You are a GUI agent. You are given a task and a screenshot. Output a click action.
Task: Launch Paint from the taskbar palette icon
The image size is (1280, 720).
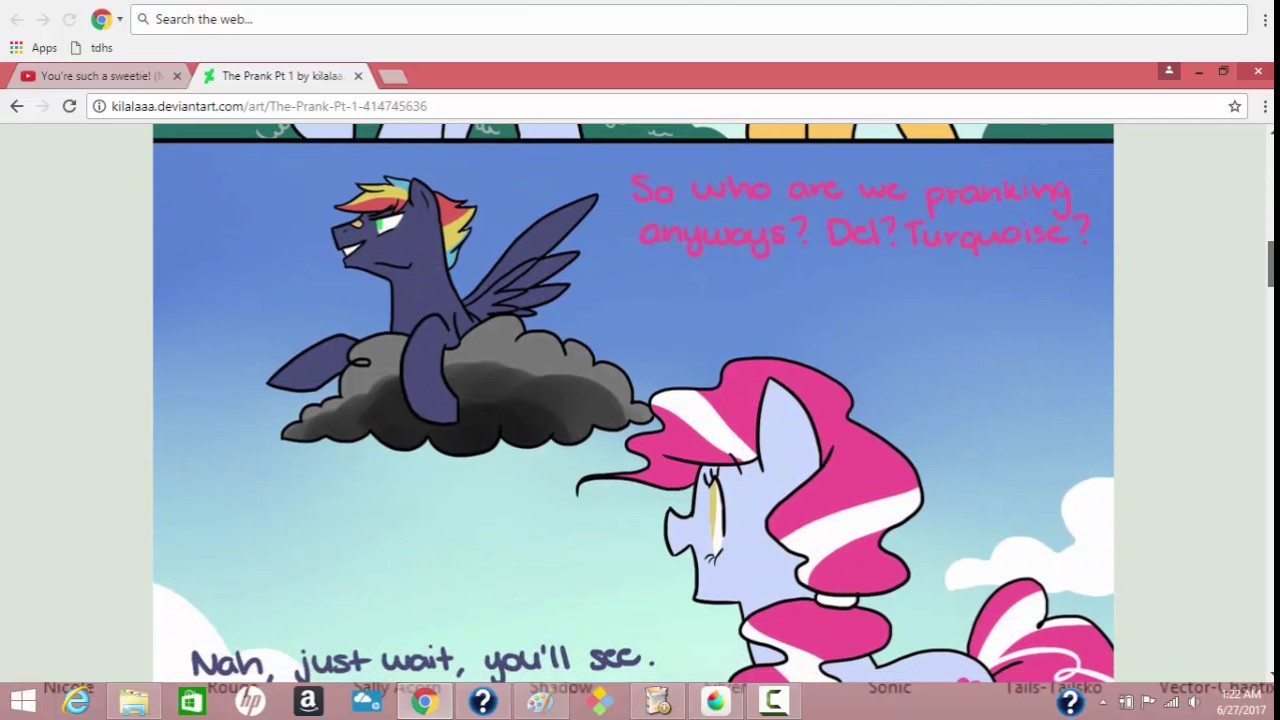pyautogui.click(x=541, y=702)
